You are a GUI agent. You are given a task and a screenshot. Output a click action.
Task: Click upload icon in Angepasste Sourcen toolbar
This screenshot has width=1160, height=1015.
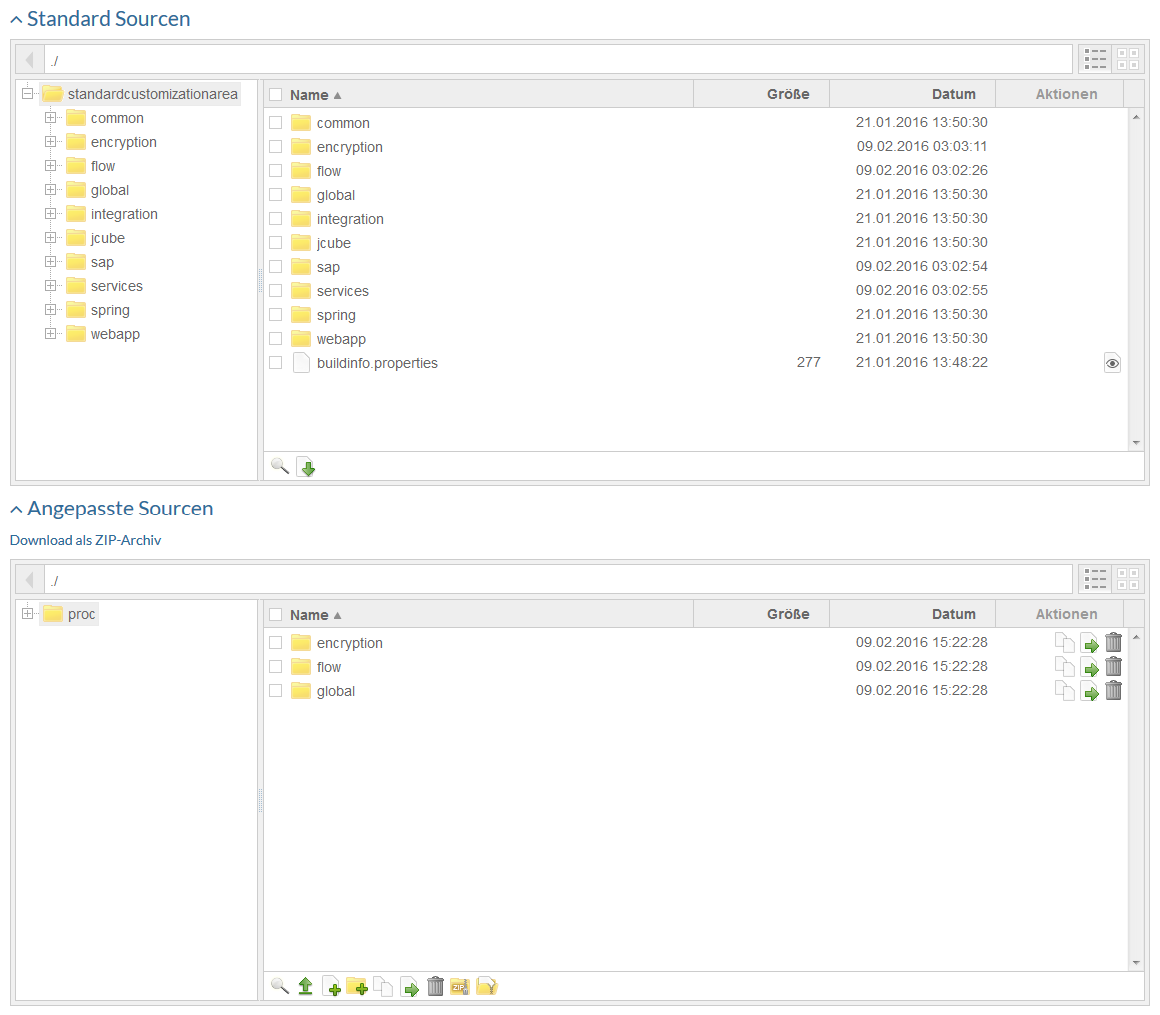[x=306, y=986]
